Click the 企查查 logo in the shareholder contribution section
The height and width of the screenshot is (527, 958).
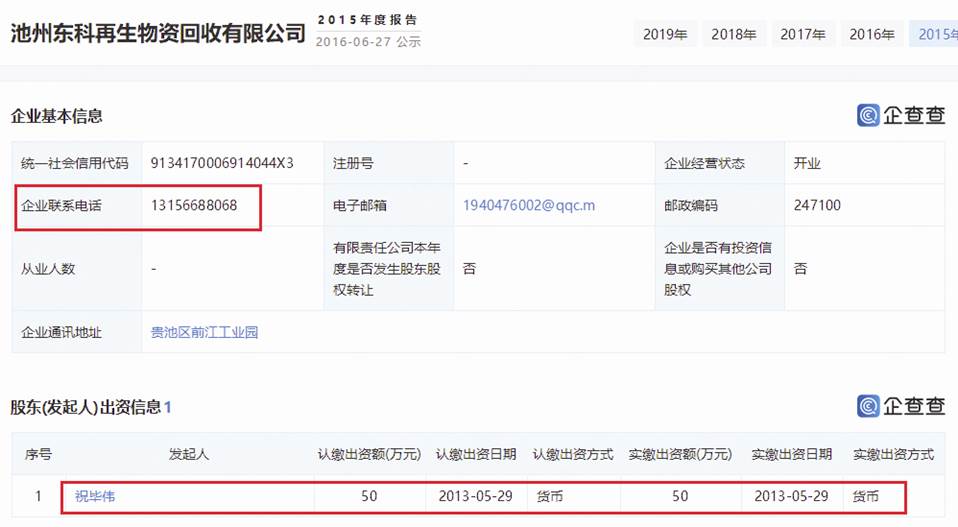point(901,405)
